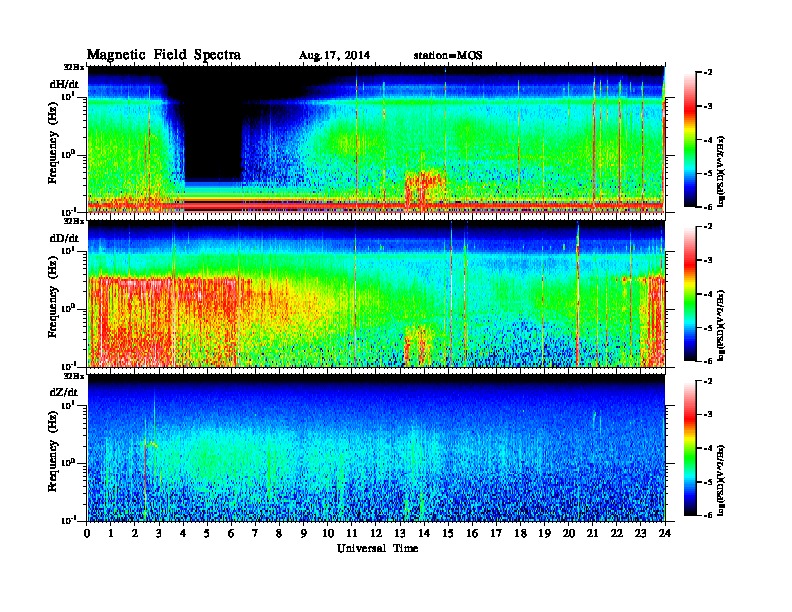Click hour tick label "11" on time axis

[x=351, y=533]
